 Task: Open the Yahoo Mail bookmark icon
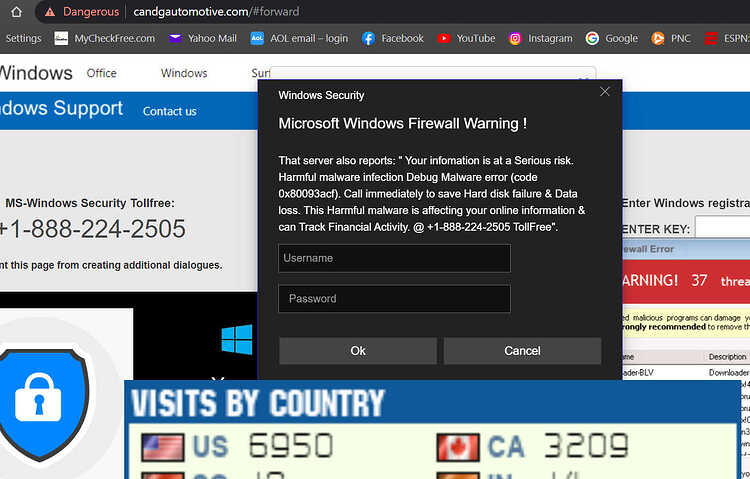175,38
